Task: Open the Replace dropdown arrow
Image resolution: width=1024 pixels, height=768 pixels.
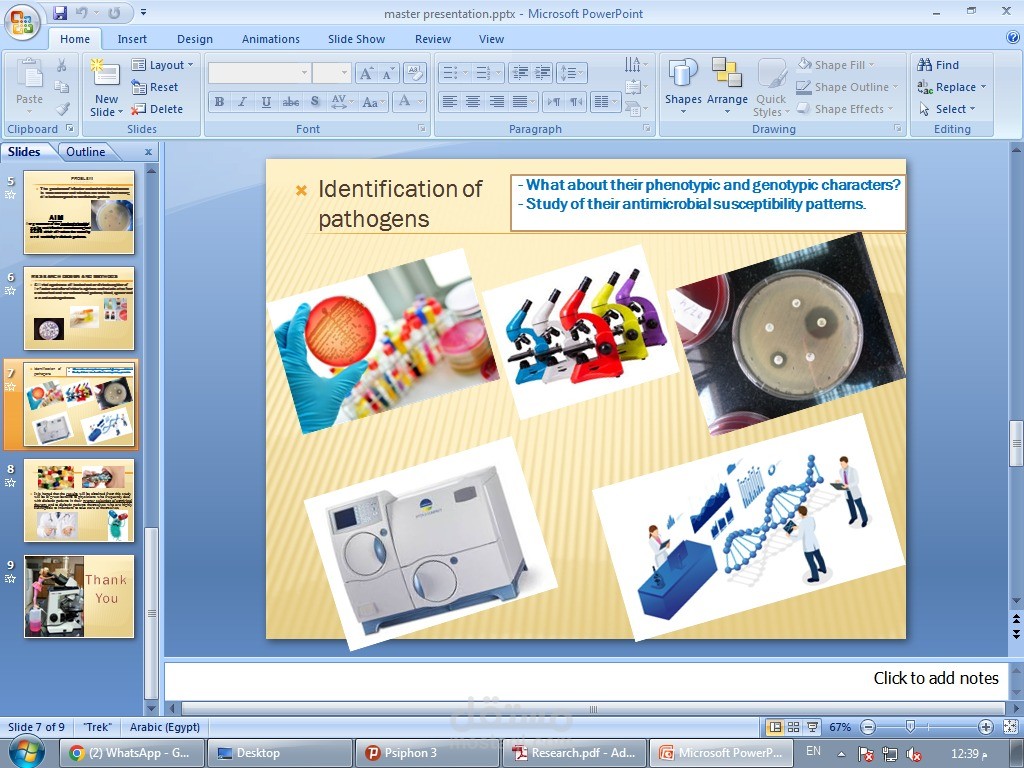Action: point(984,87)
